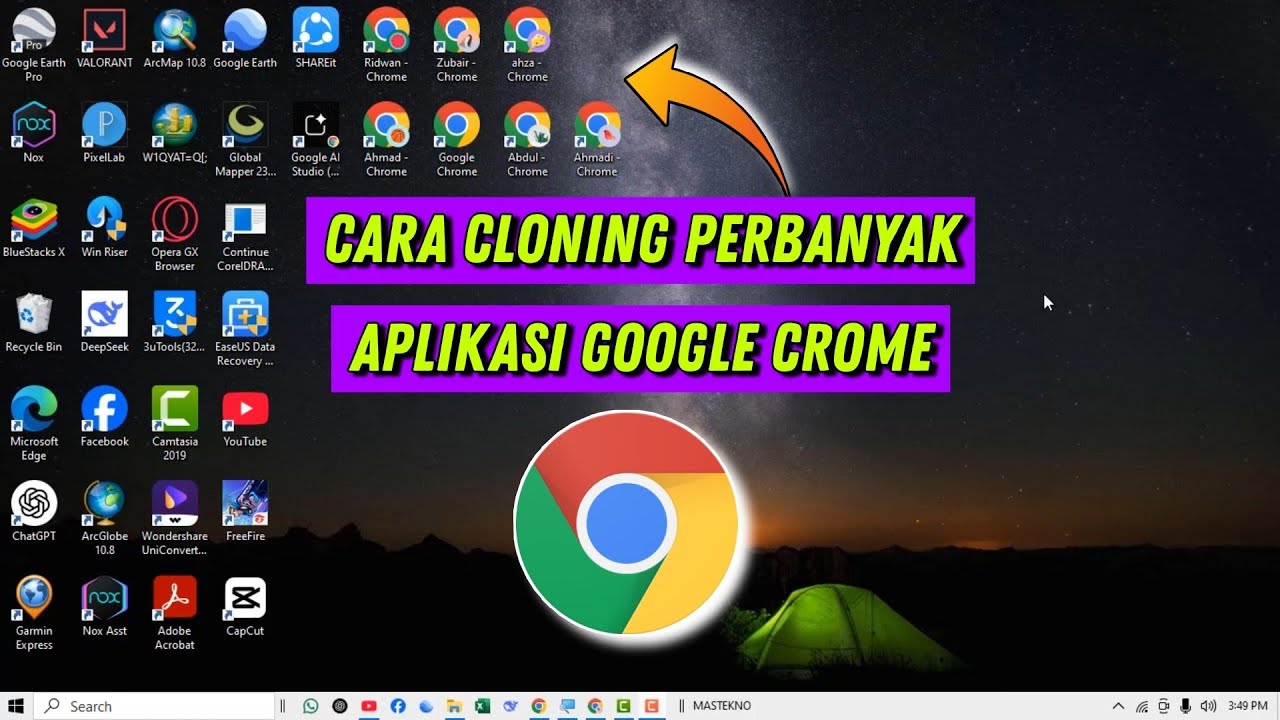This screenshot has width=1280, height=720.
Task: Select the Garmin Express desktop icon
Action: pyautogui.click(x=34, y=614)
